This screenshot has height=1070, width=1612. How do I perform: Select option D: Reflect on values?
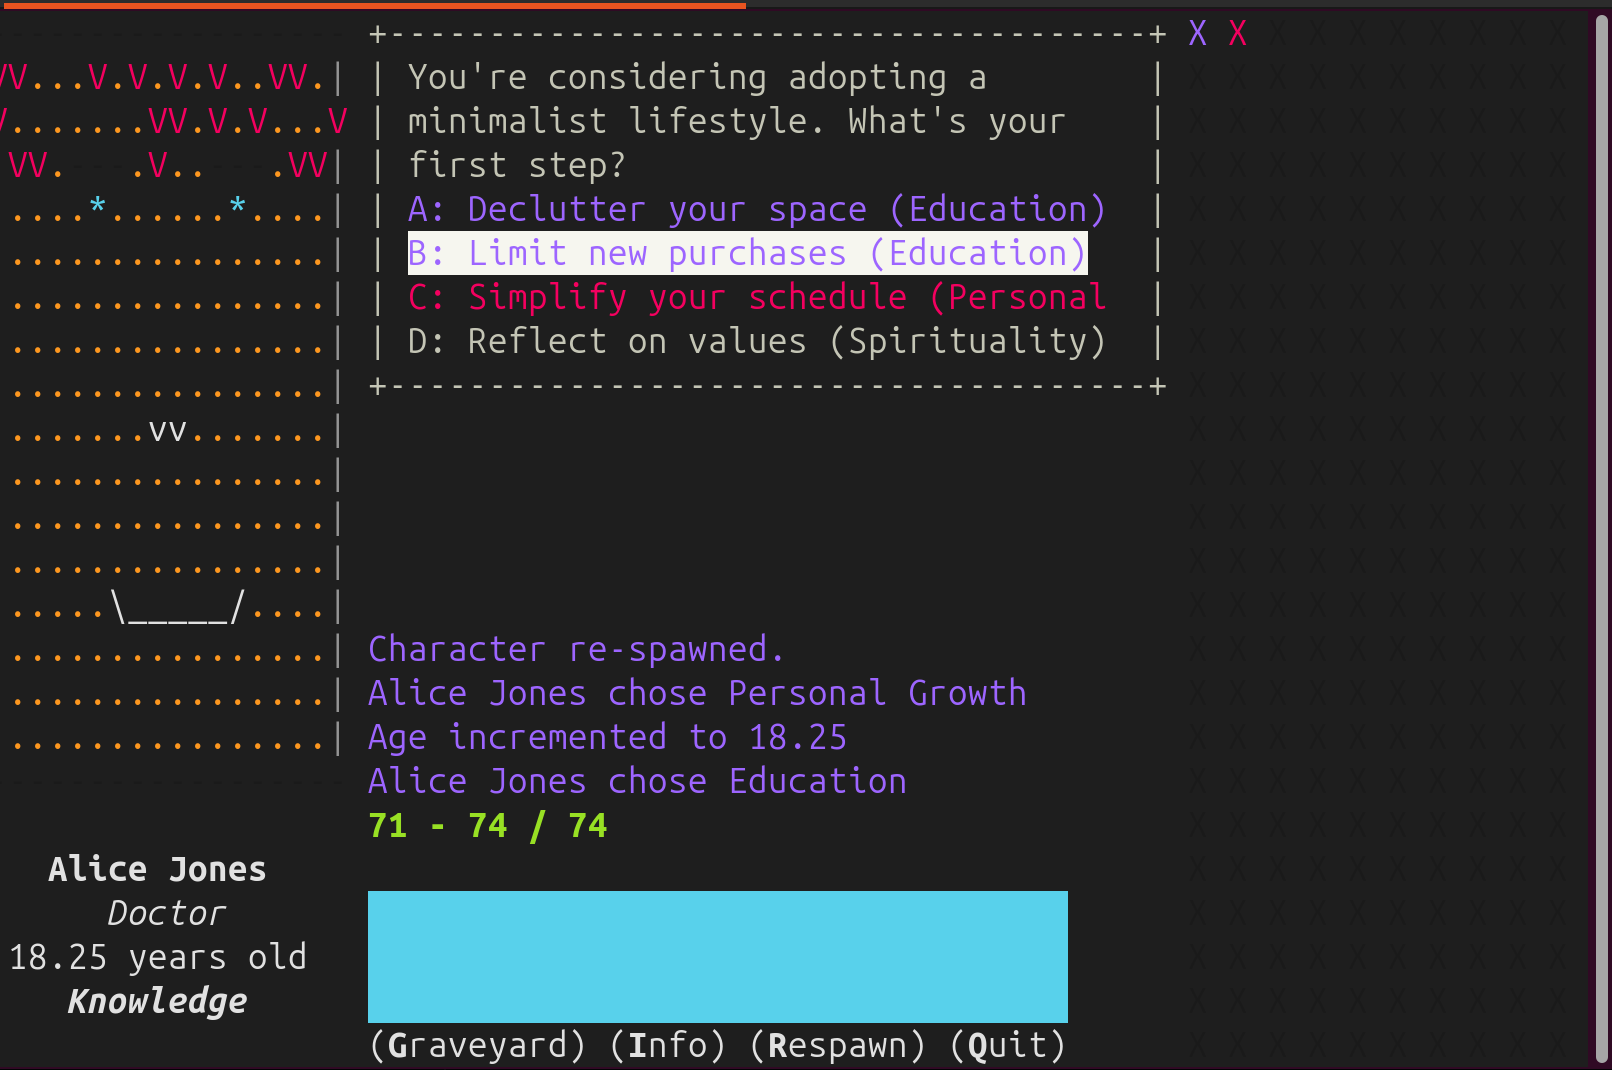pos(757,341)
